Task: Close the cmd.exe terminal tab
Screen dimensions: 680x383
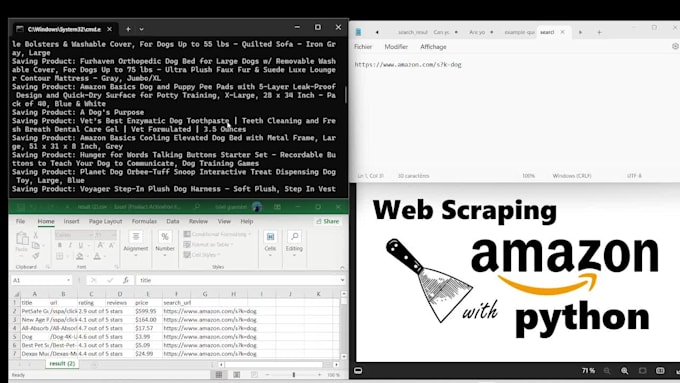Action: (x=109, y=29)
